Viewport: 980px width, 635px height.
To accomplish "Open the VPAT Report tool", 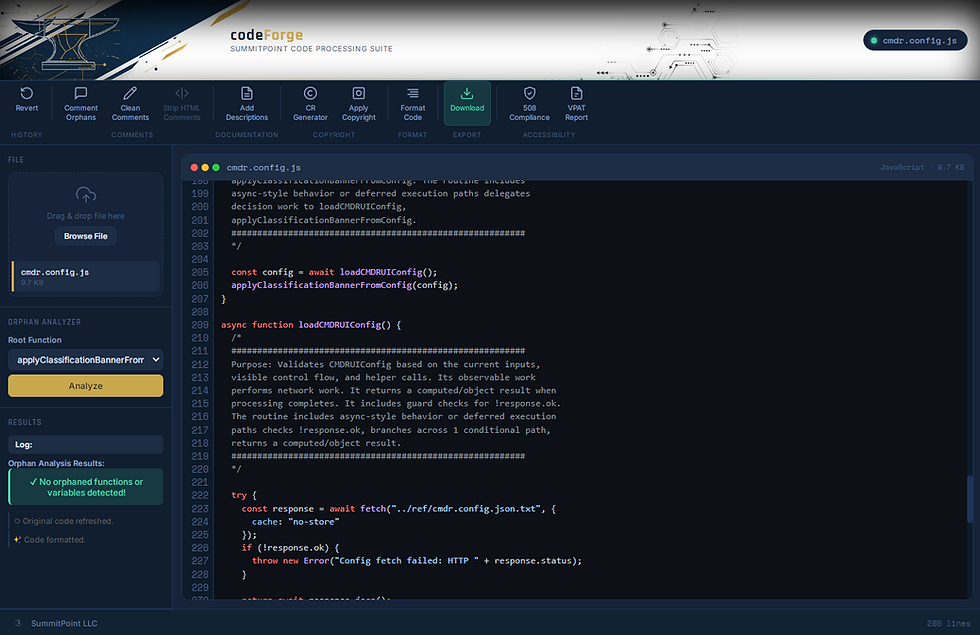I will click(x=576, y=103).
